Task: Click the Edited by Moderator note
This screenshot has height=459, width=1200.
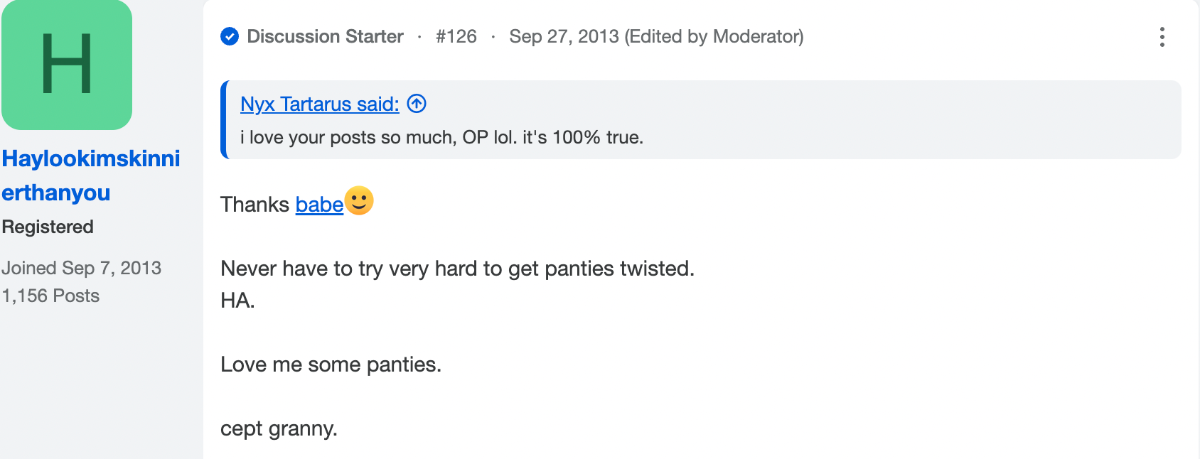Action: click(714, 37)
